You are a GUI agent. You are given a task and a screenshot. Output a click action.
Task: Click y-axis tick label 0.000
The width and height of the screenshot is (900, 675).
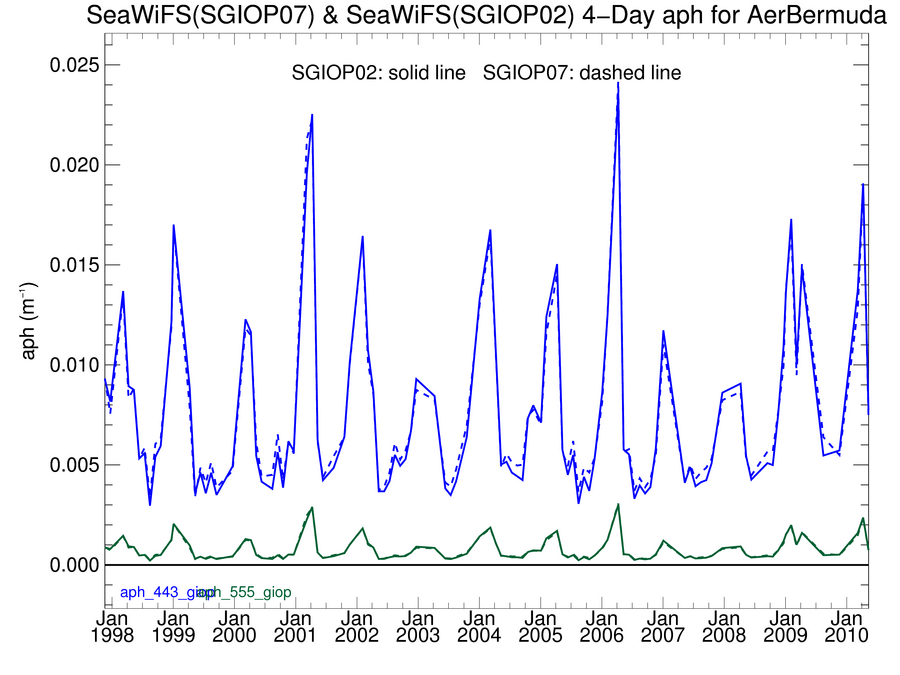click(74, 565)
